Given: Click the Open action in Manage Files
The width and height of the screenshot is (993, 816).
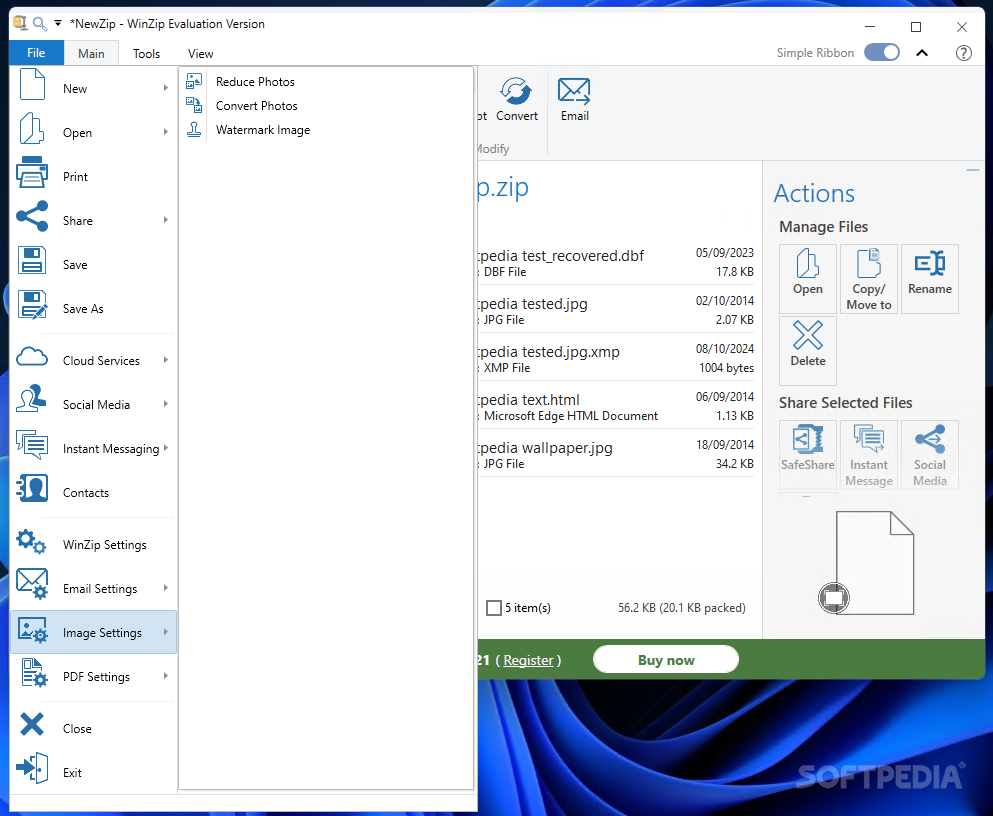Looking at the screenshot, I should (x=807, y=279).
